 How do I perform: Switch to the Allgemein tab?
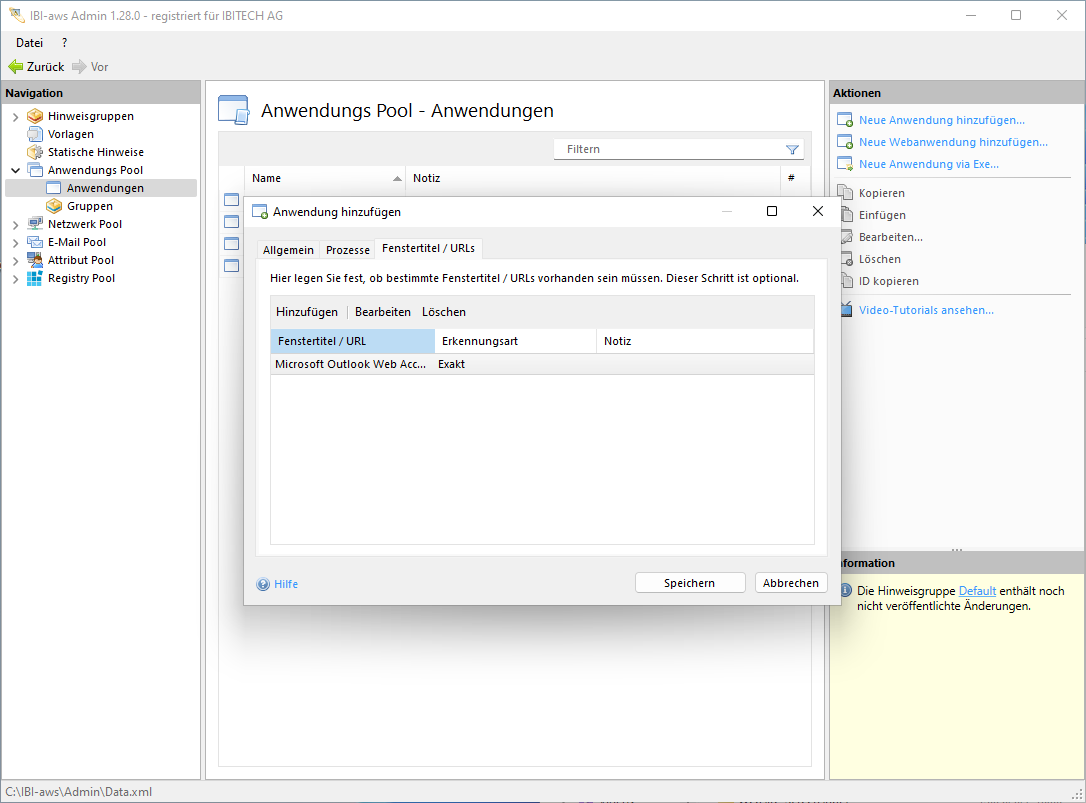click(x=288, y=250)
